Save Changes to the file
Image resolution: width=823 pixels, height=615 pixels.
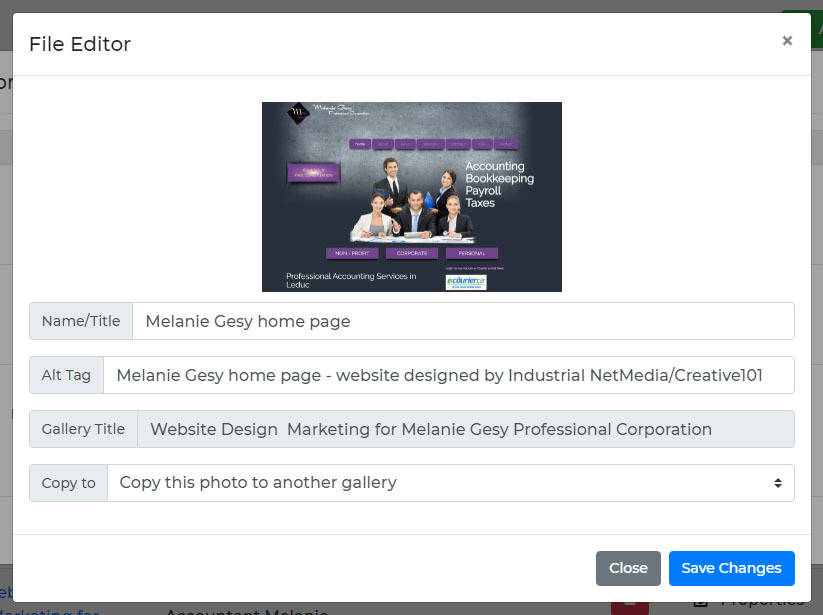tap(732, 568)
